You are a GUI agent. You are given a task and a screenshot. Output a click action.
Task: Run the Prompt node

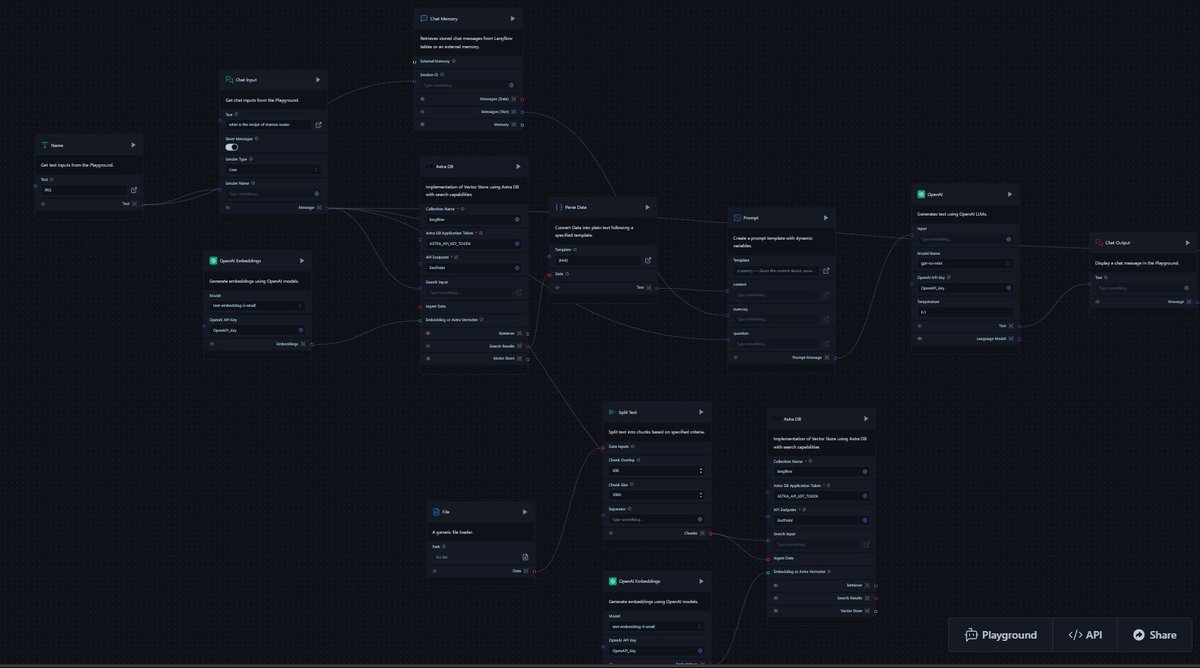(x=825, y=217)
